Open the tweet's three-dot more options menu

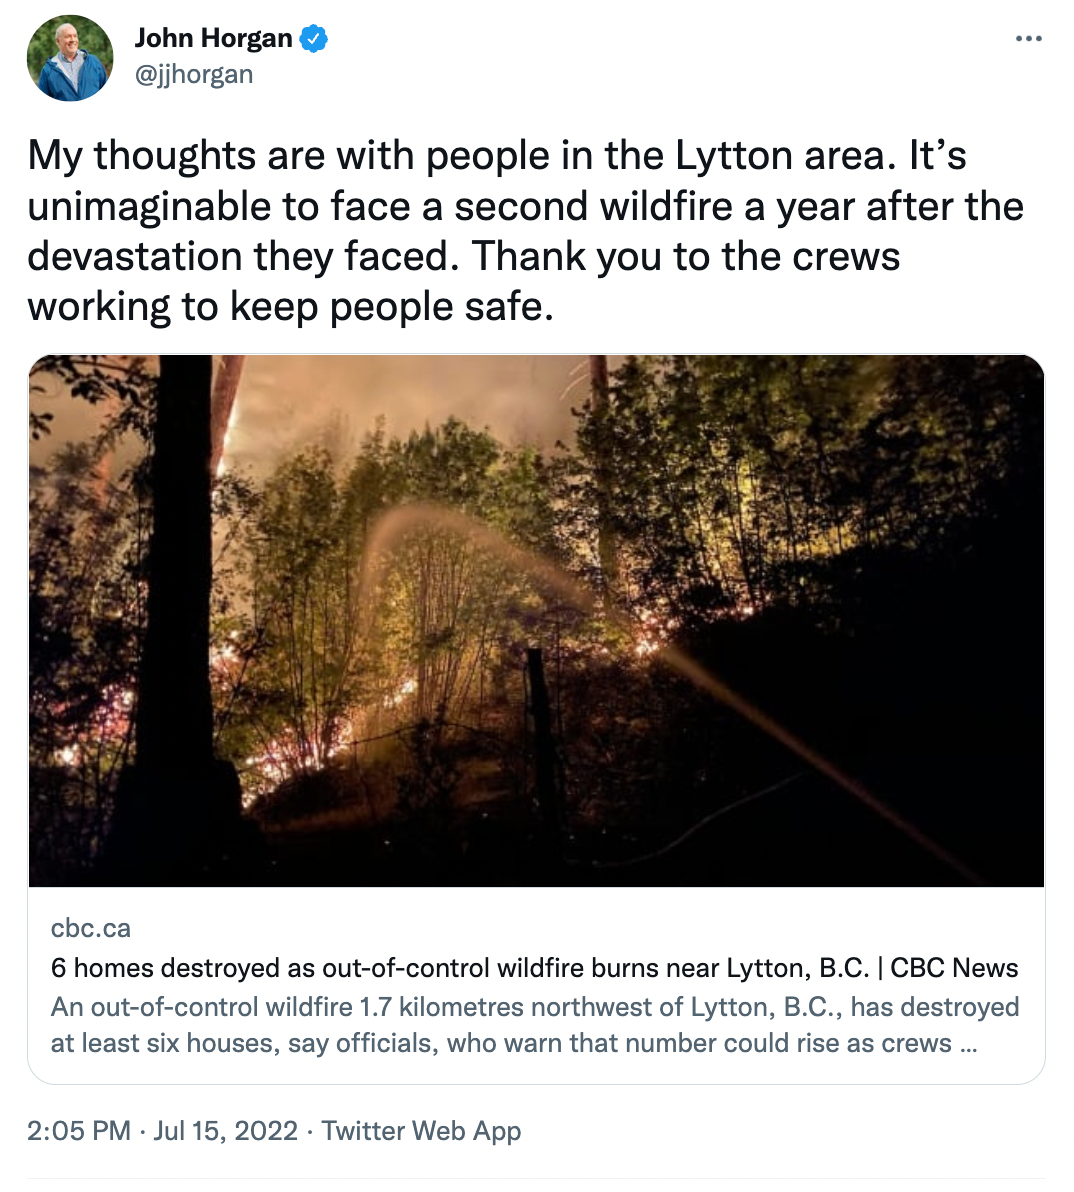tap(1028, 39)
